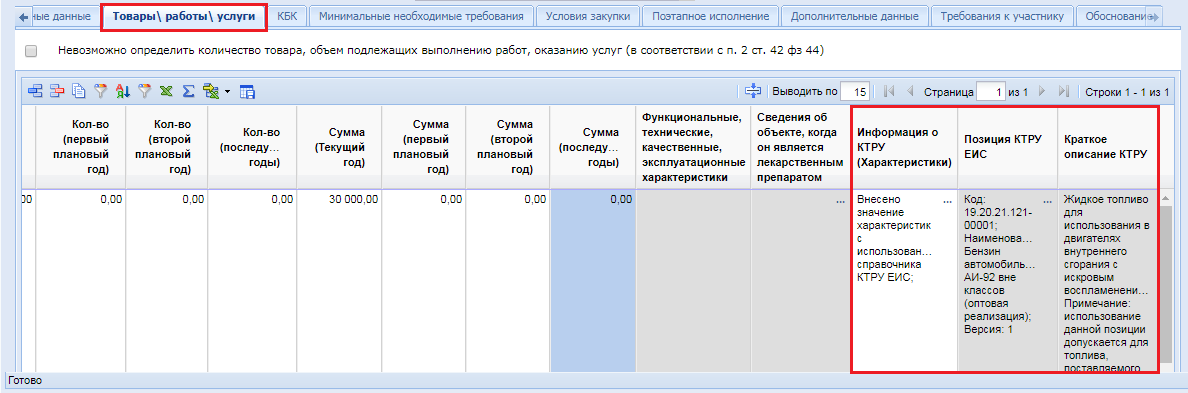
Task: Click 'Краткое описание КТРУ' column header
Action: pyautogui.click(x=1108, y=147)
